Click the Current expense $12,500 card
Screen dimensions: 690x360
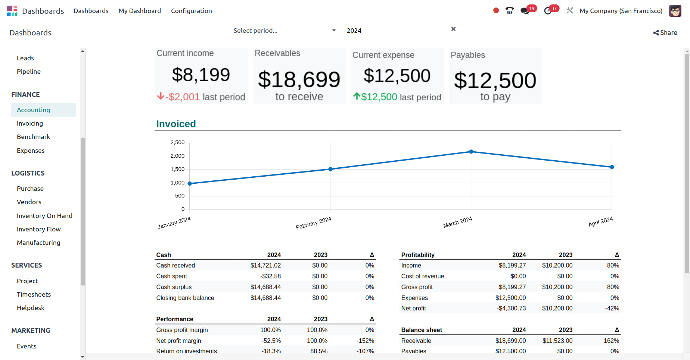(397, 76)
